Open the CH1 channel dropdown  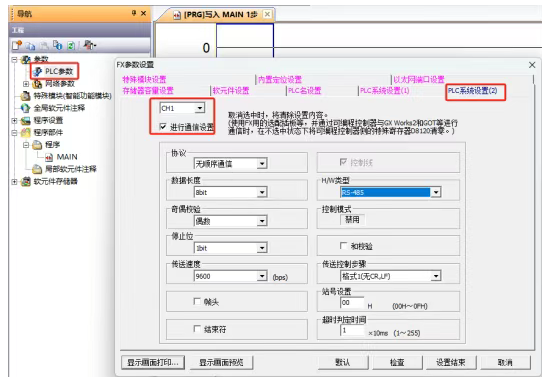click(x=200, y=108)
